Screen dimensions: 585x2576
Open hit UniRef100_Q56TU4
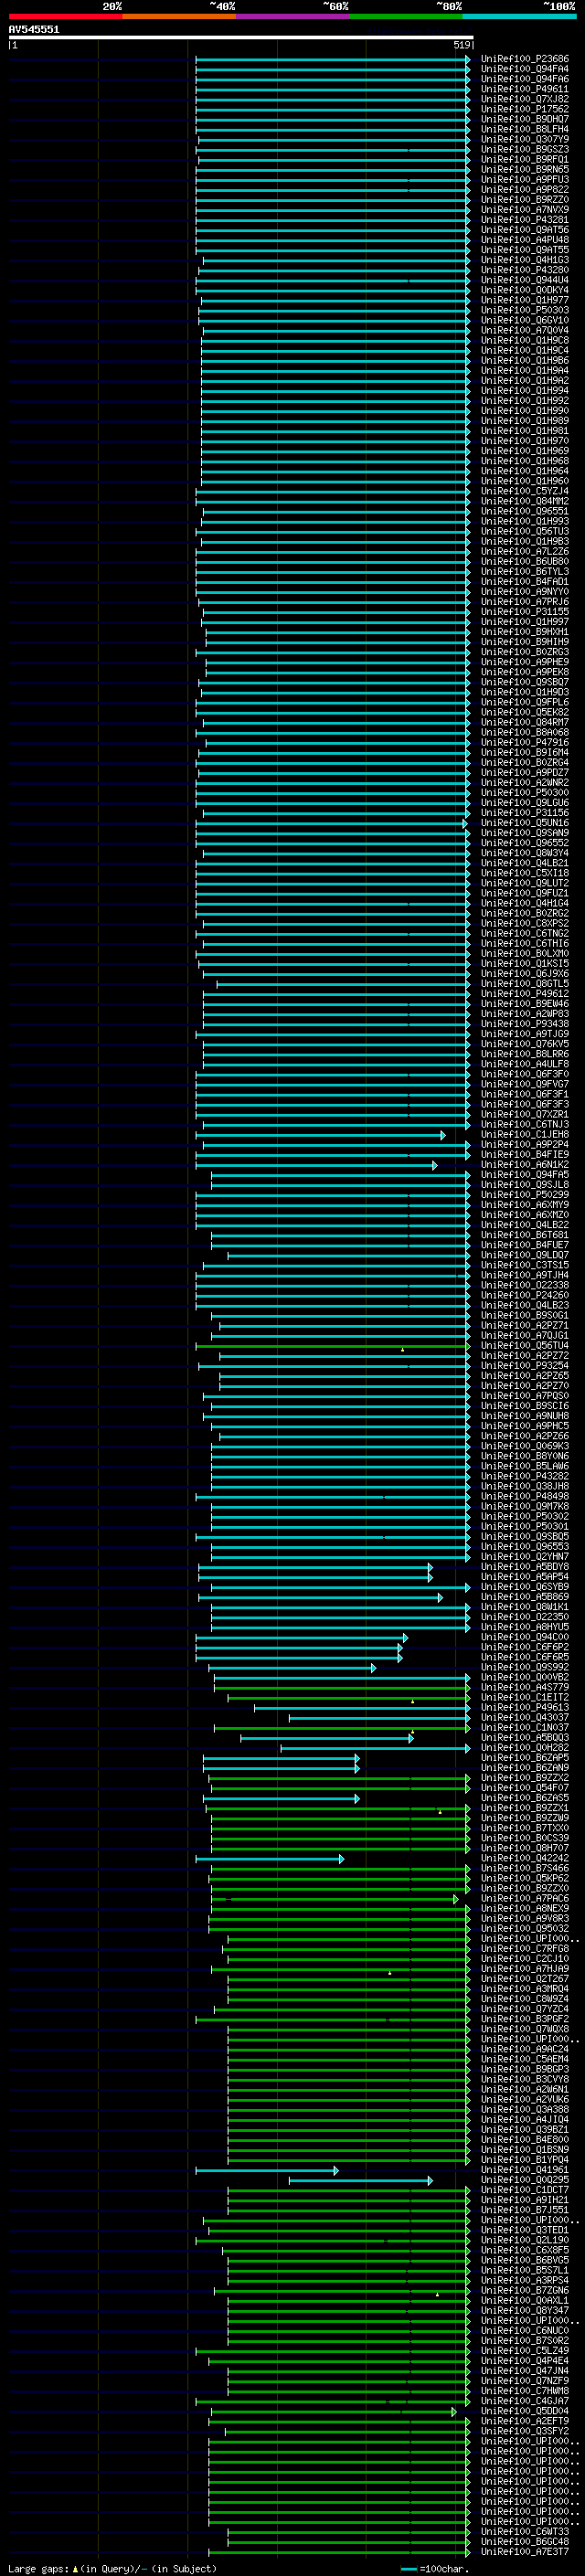coord(524,1345)
